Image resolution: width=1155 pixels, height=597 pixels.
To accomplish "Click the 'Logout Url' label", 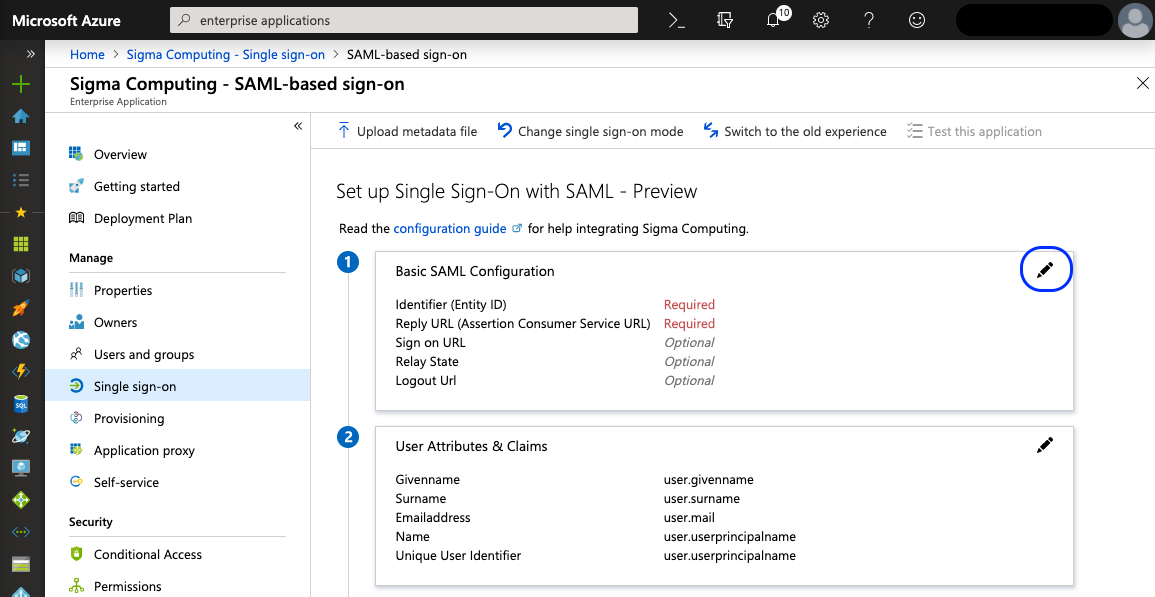I will (x=426, y=381).
